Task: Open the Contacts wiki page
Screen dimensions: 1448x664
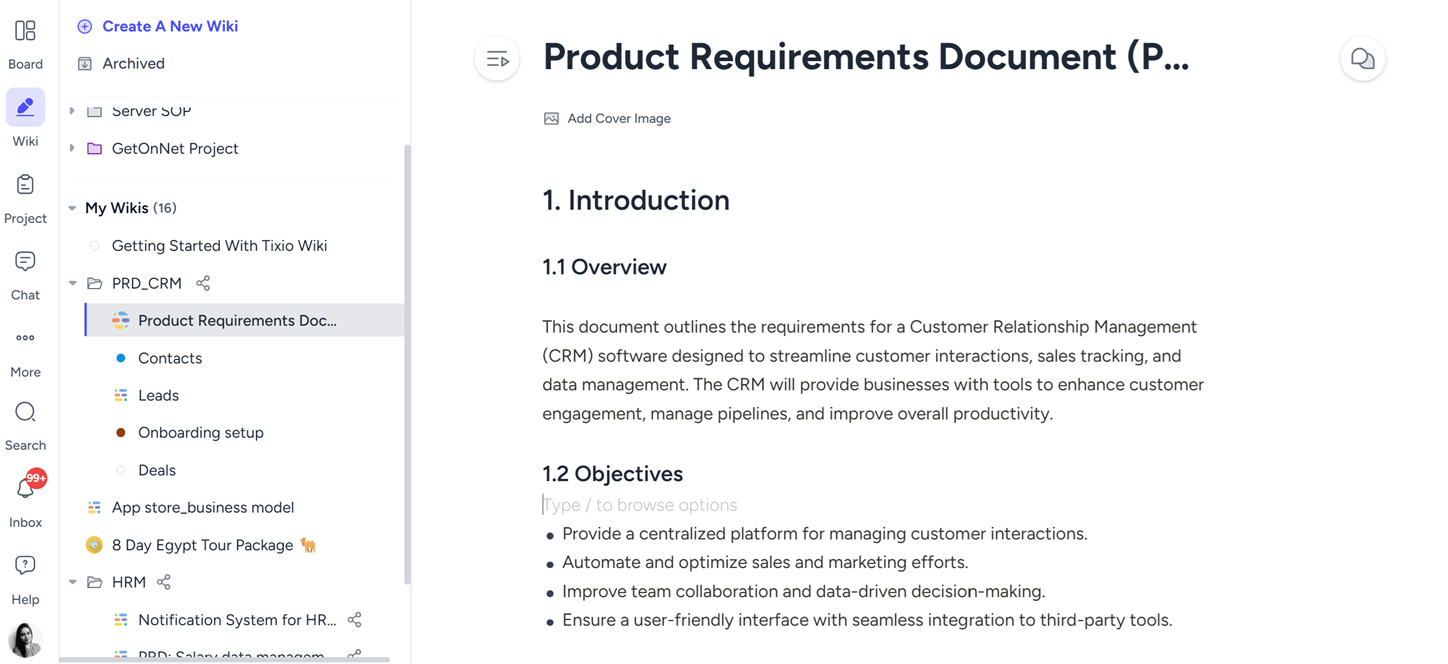Action: click(170, 357)
